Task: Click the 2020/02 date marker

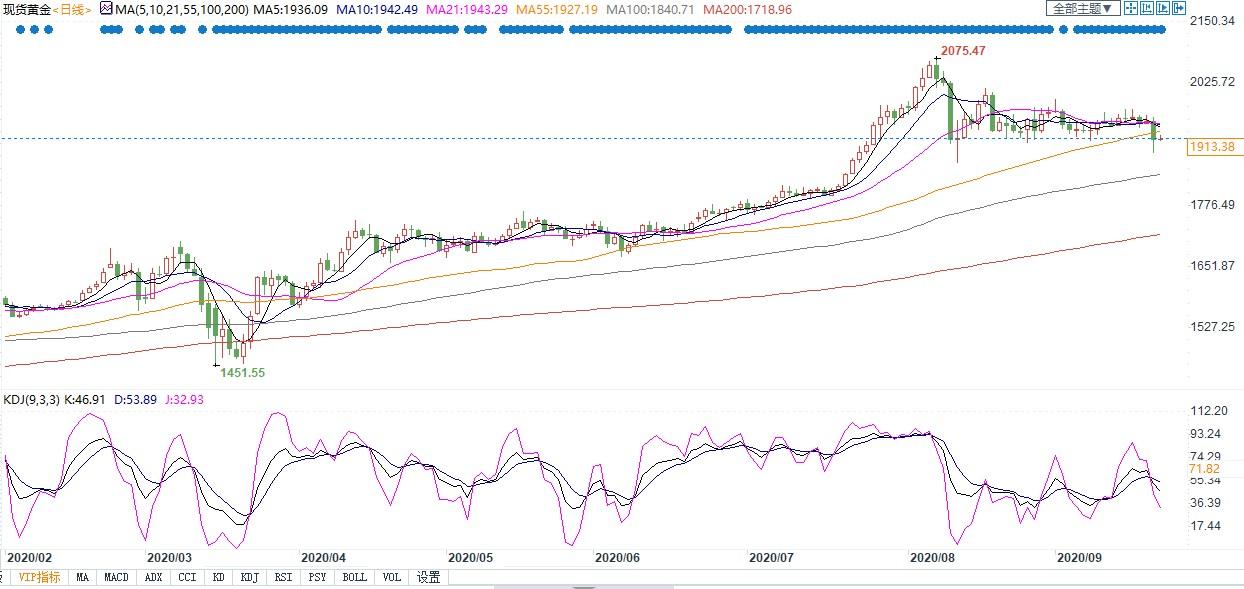Action: (x=29, y=556)
